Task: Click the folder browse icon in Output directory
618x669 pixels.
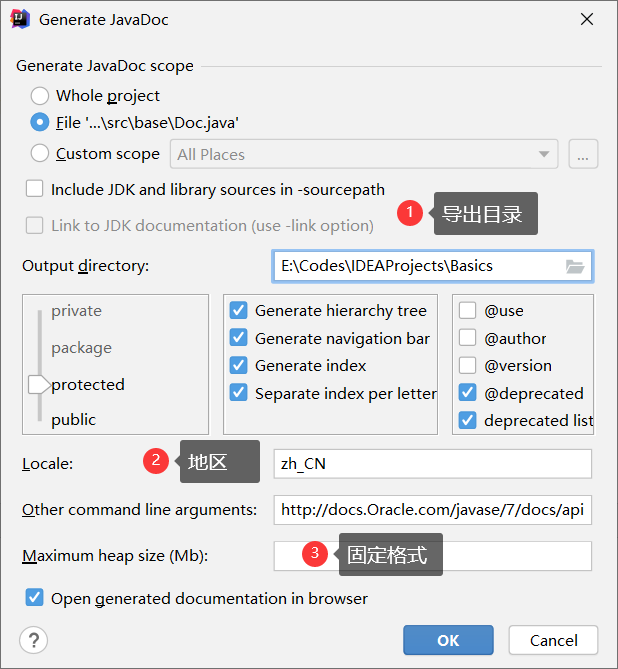Action: [574, 267]
